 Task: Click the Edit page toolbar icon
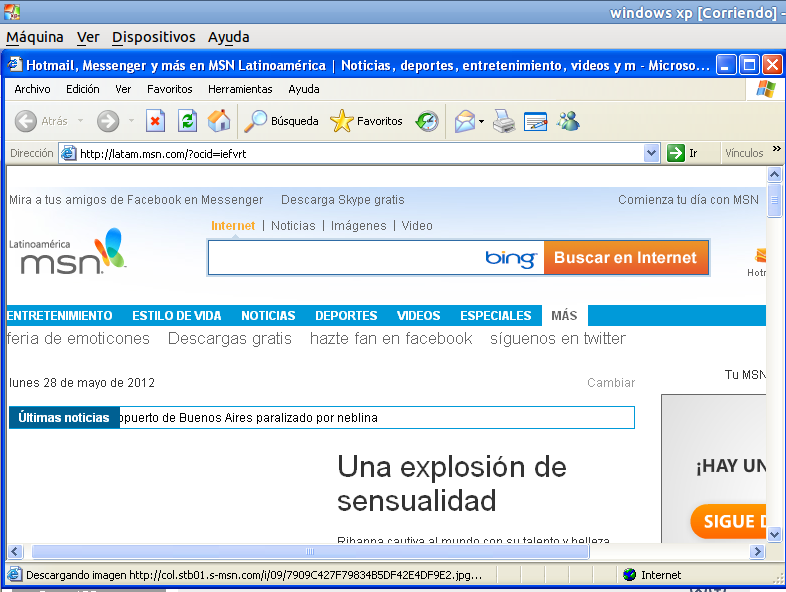point(535,121)
